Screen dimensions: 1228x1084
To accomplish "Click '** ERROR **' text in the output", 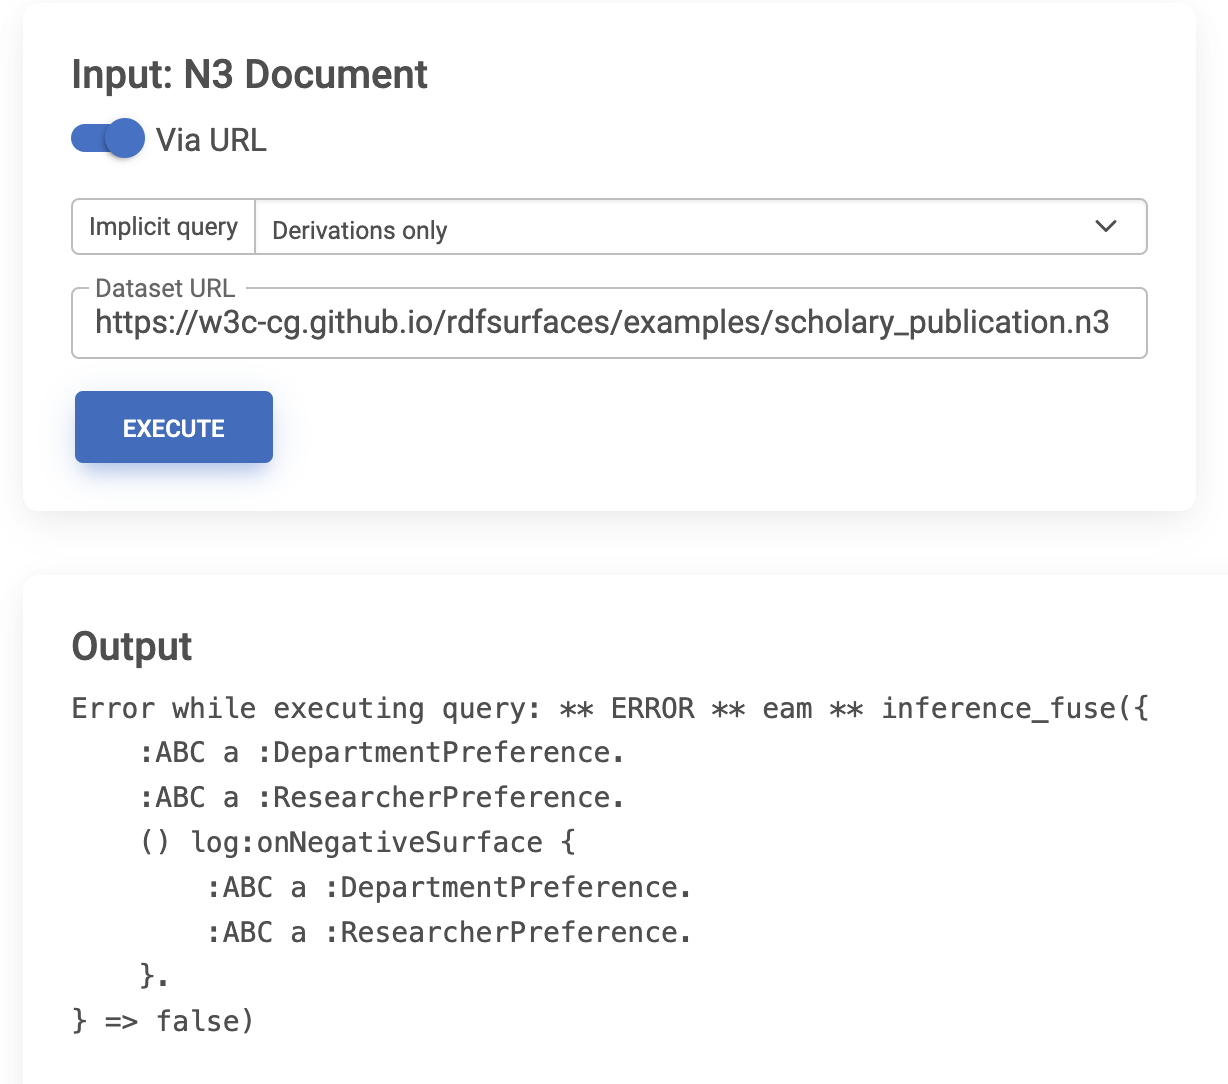I will tap(652, 709).
